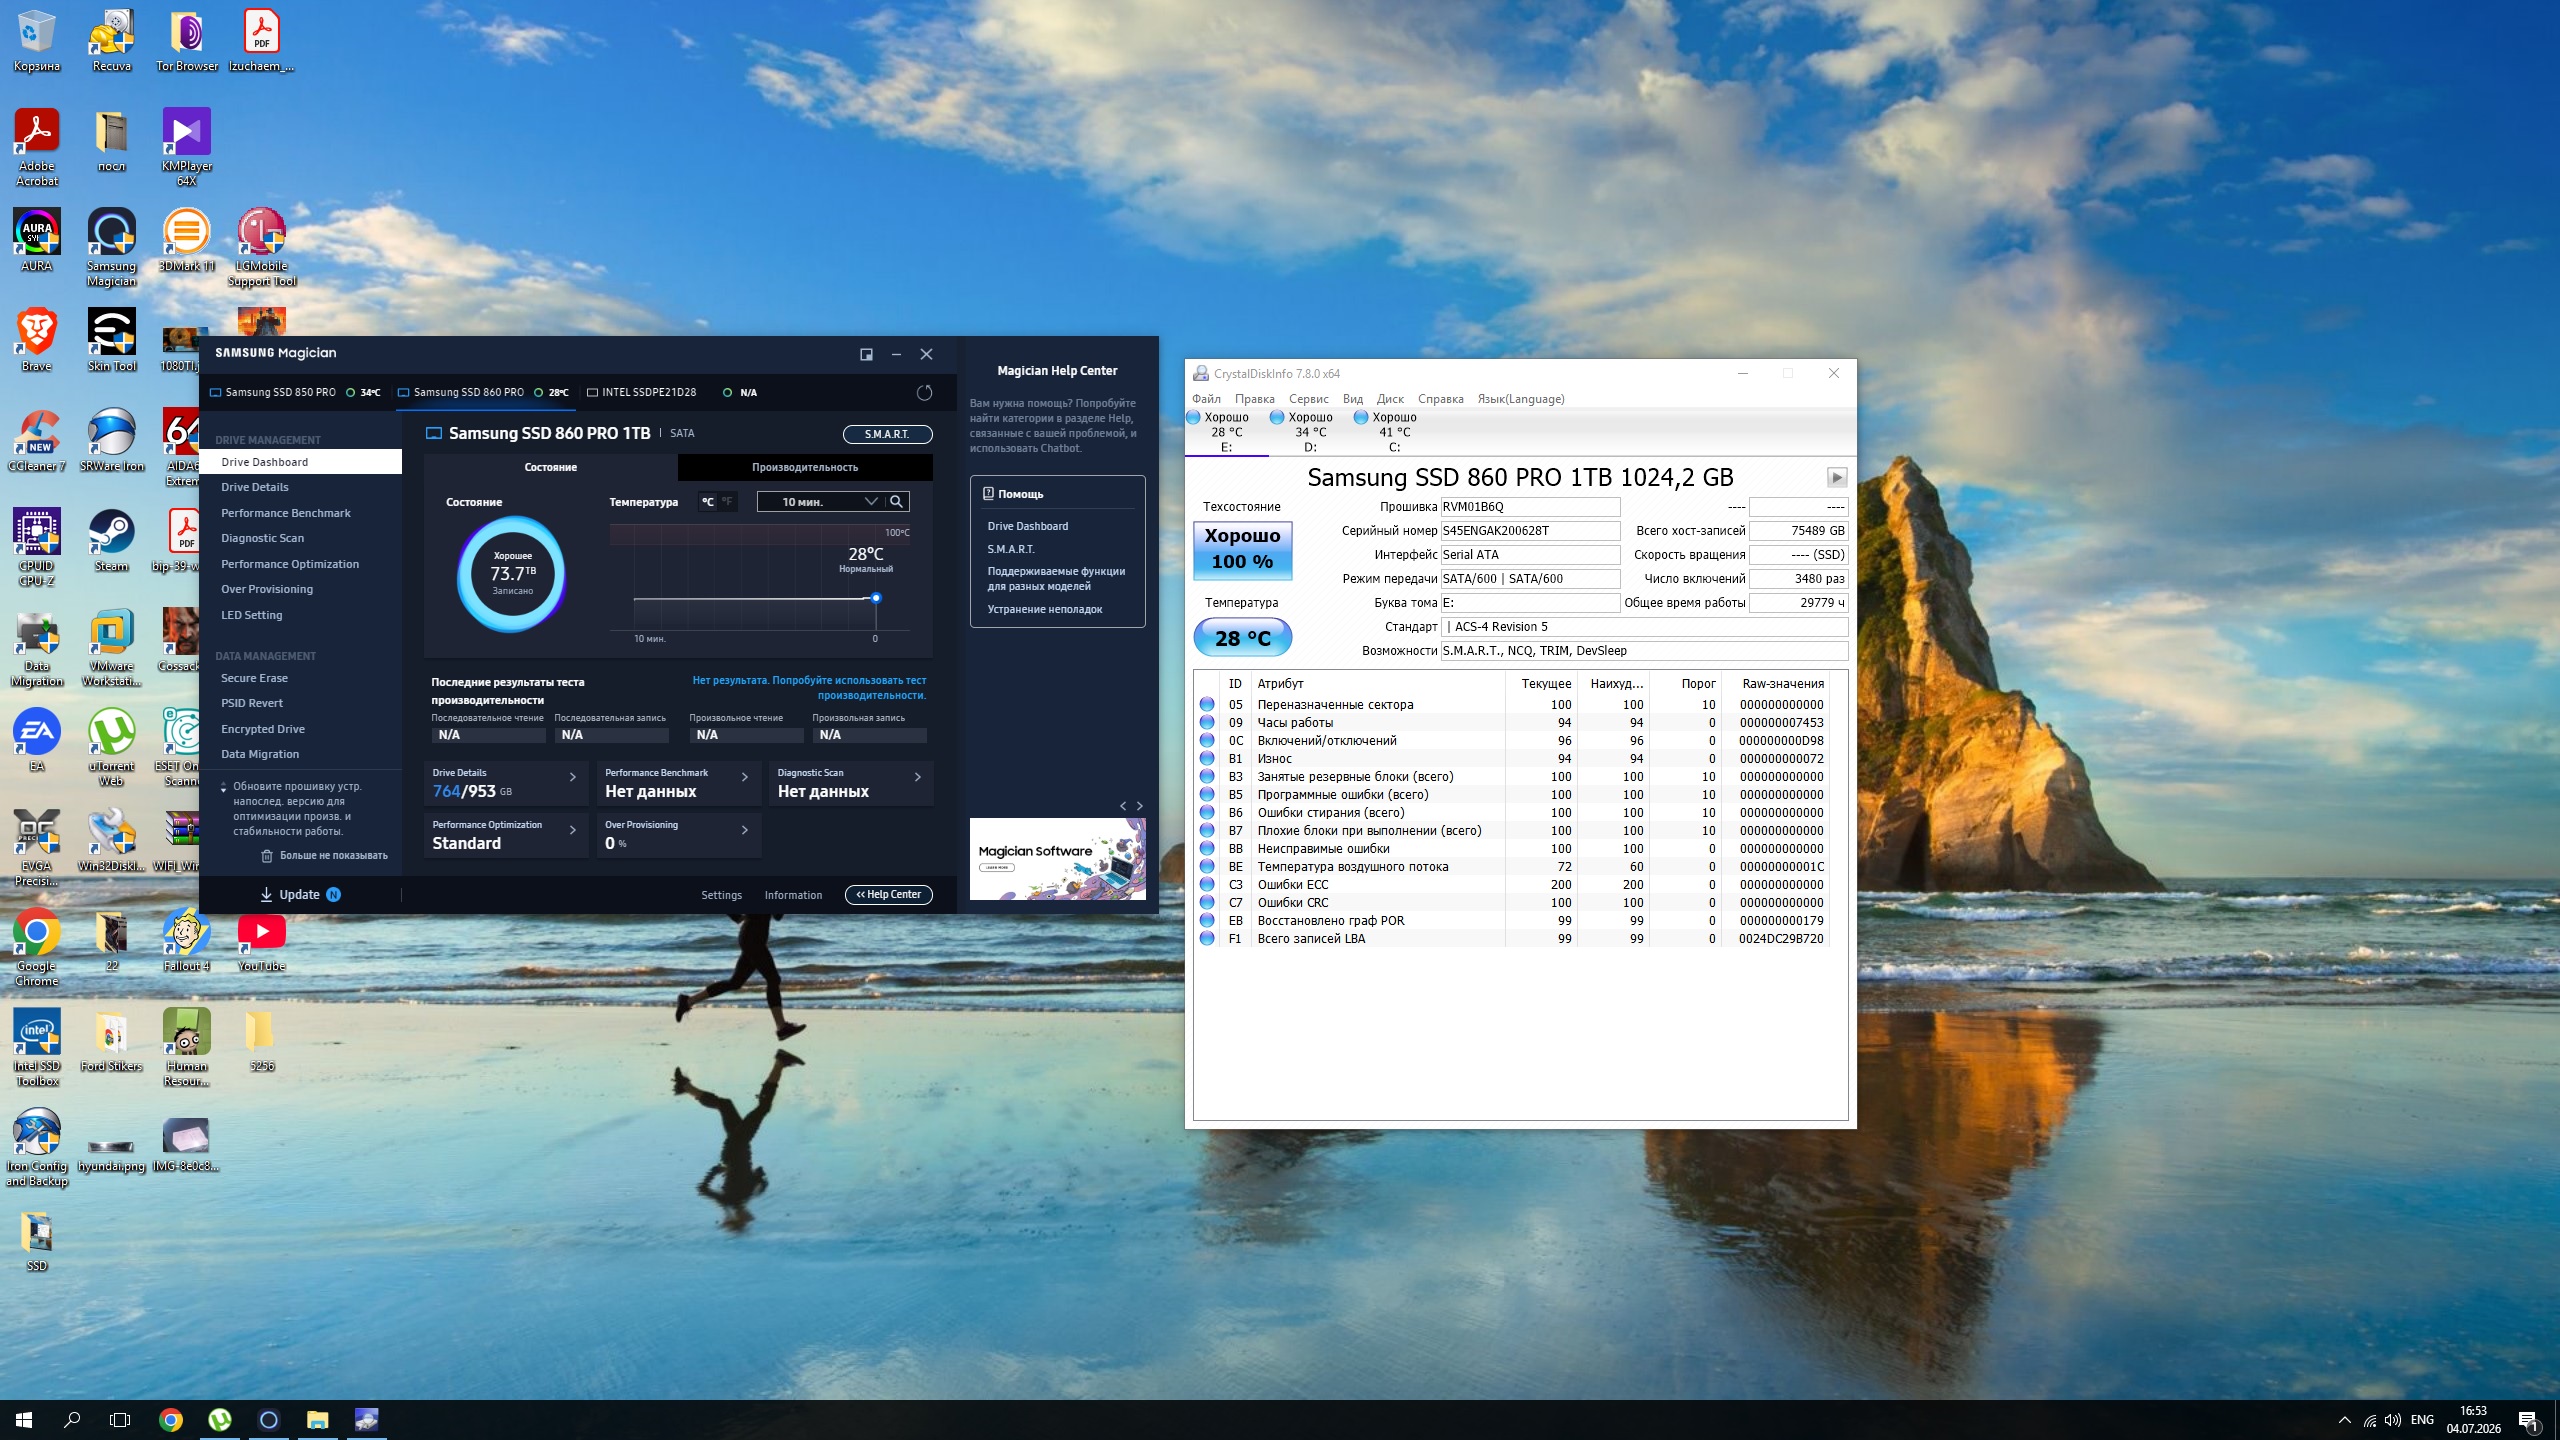Image resolution: width=2560 pixels, height=1440 pixels.
Task: Switch to the Samsung SSD 850 PRO tab
Action: pyautogui.click(x=295, y=393)
